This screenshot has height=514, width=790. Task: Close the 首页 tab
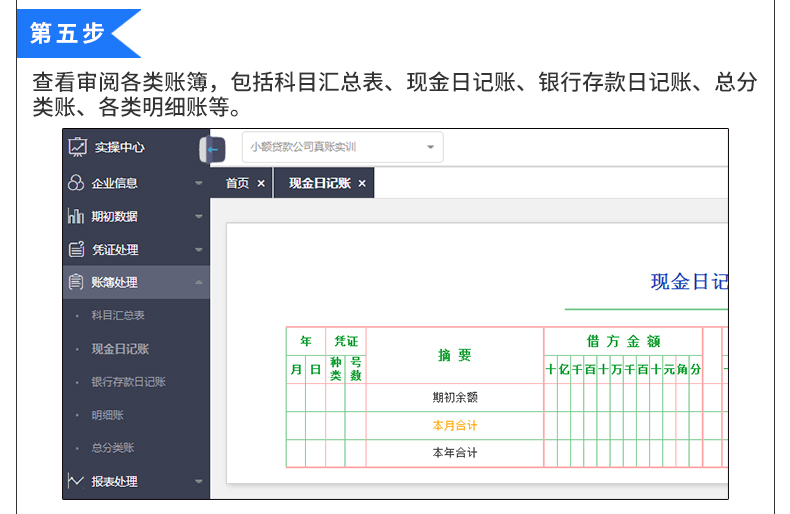click(x=261, y=183)
